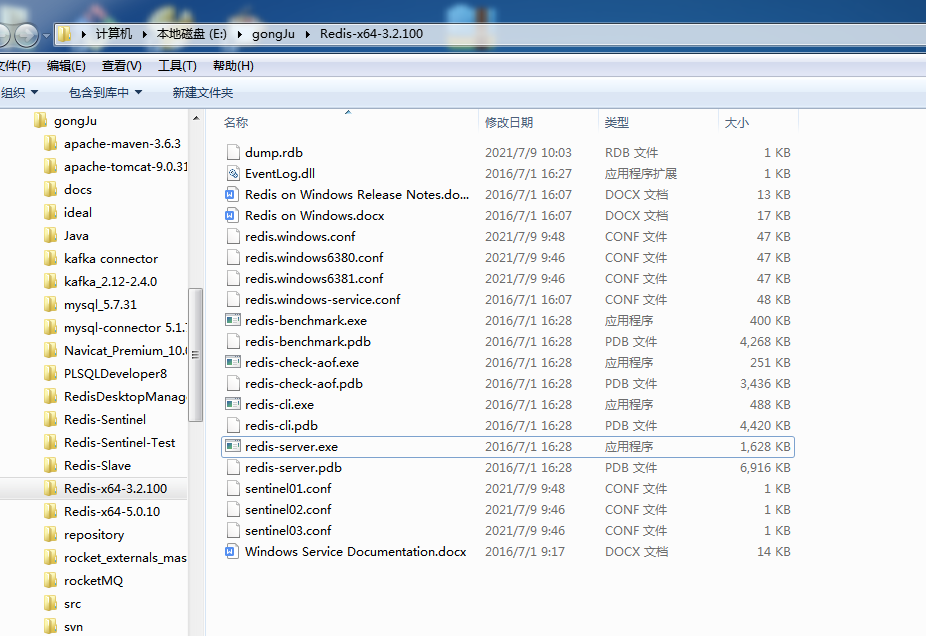Click the Redis on Windows.docx document icon
The width and height of the screenshot is (926, 636).
tap(232, 216)
